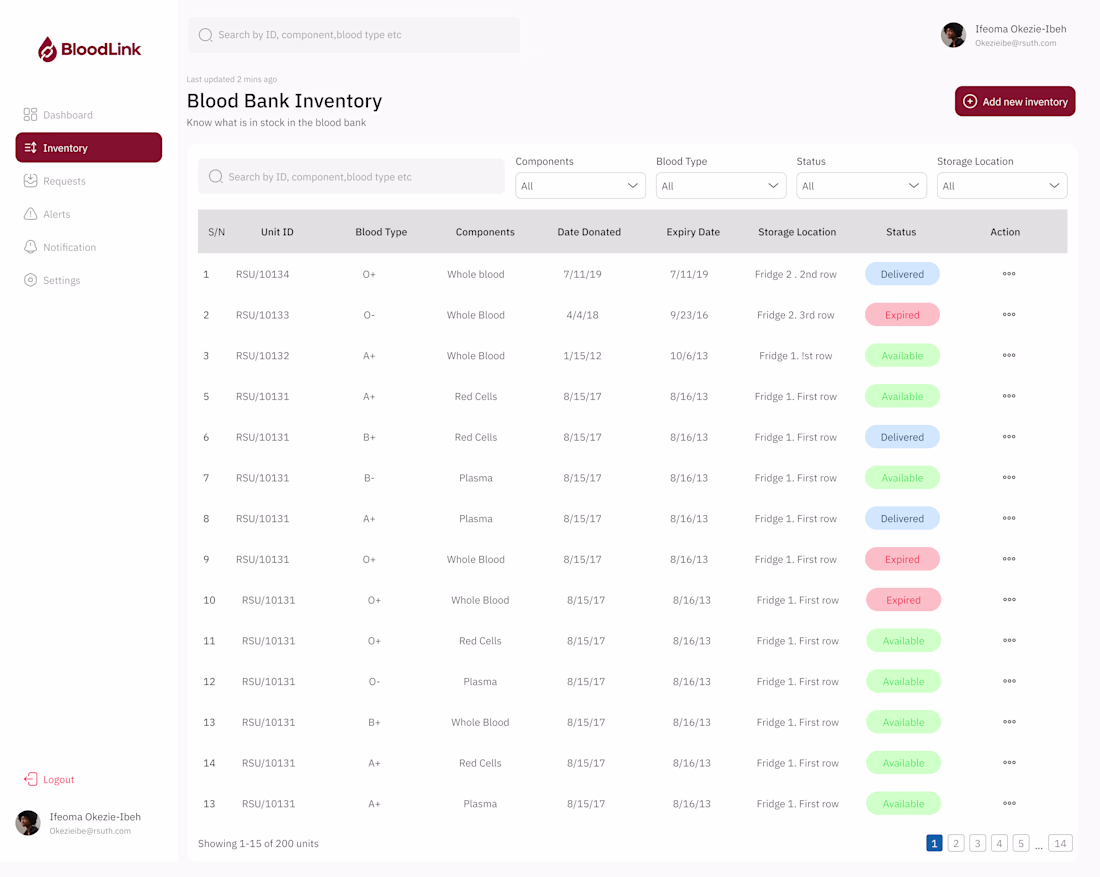This screenshot has width=1100, height=877.
Task: Click the BloodLink logo
Action: pos(89,49)
